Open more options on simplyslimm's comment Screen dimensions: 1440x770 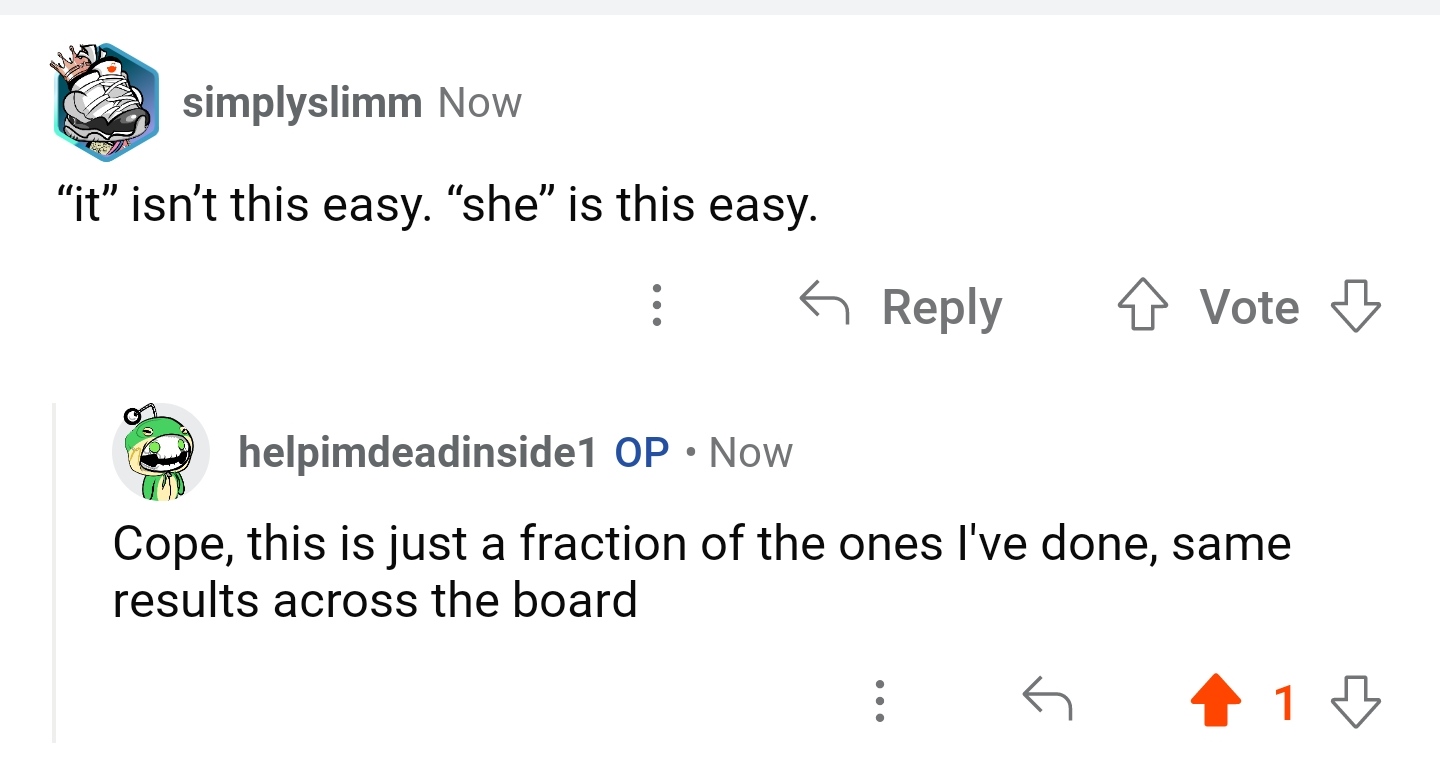tap(656, 306)
